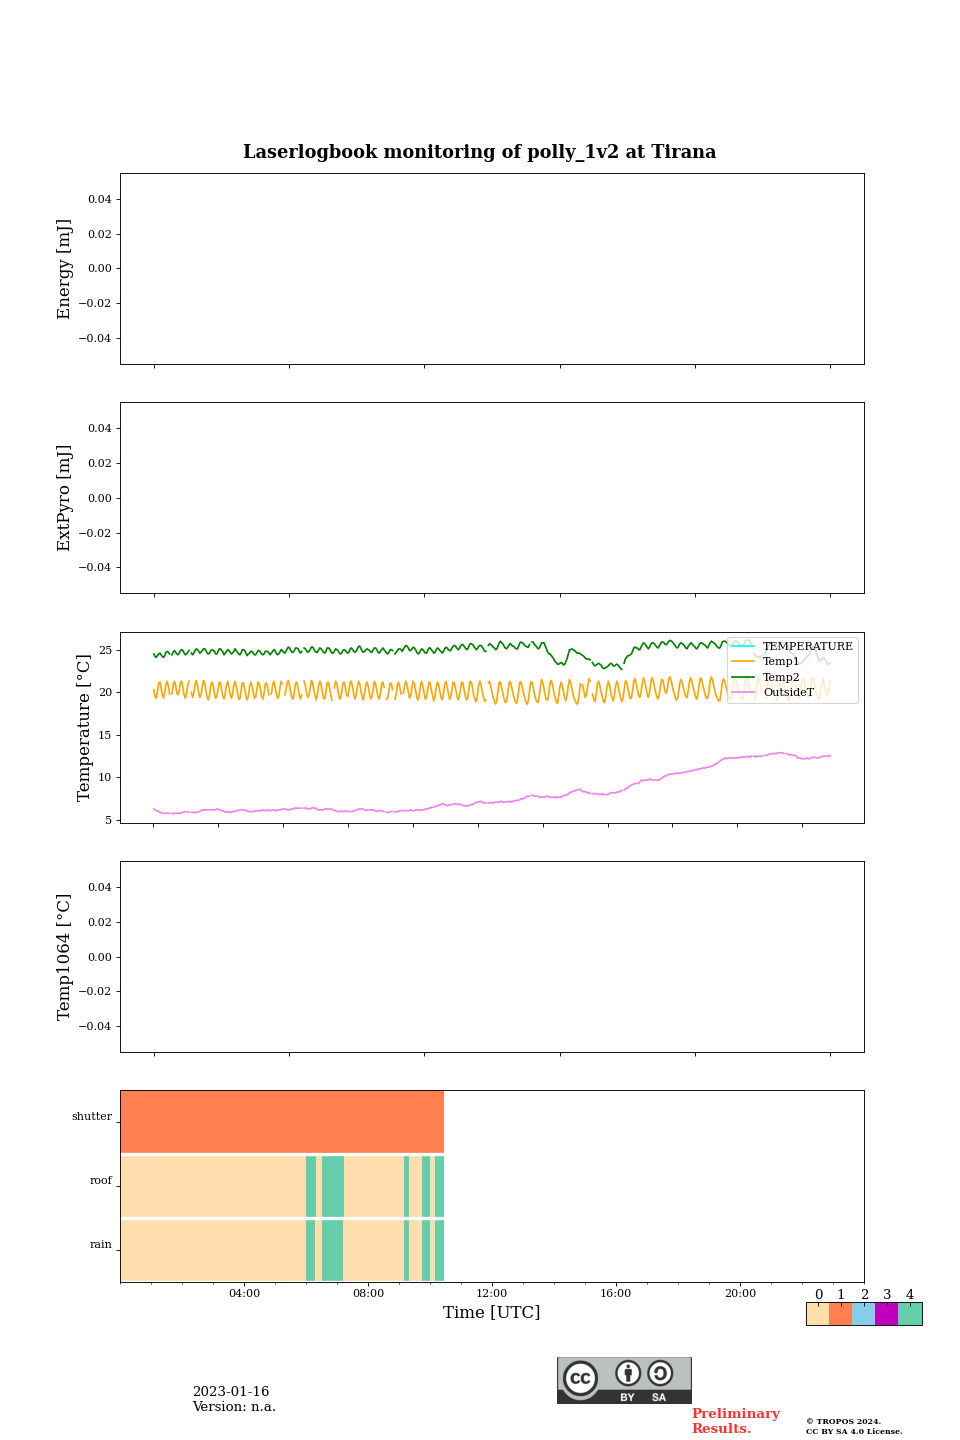
Task: Click the 20:00 time tick label
Action: click(740, 1294)
